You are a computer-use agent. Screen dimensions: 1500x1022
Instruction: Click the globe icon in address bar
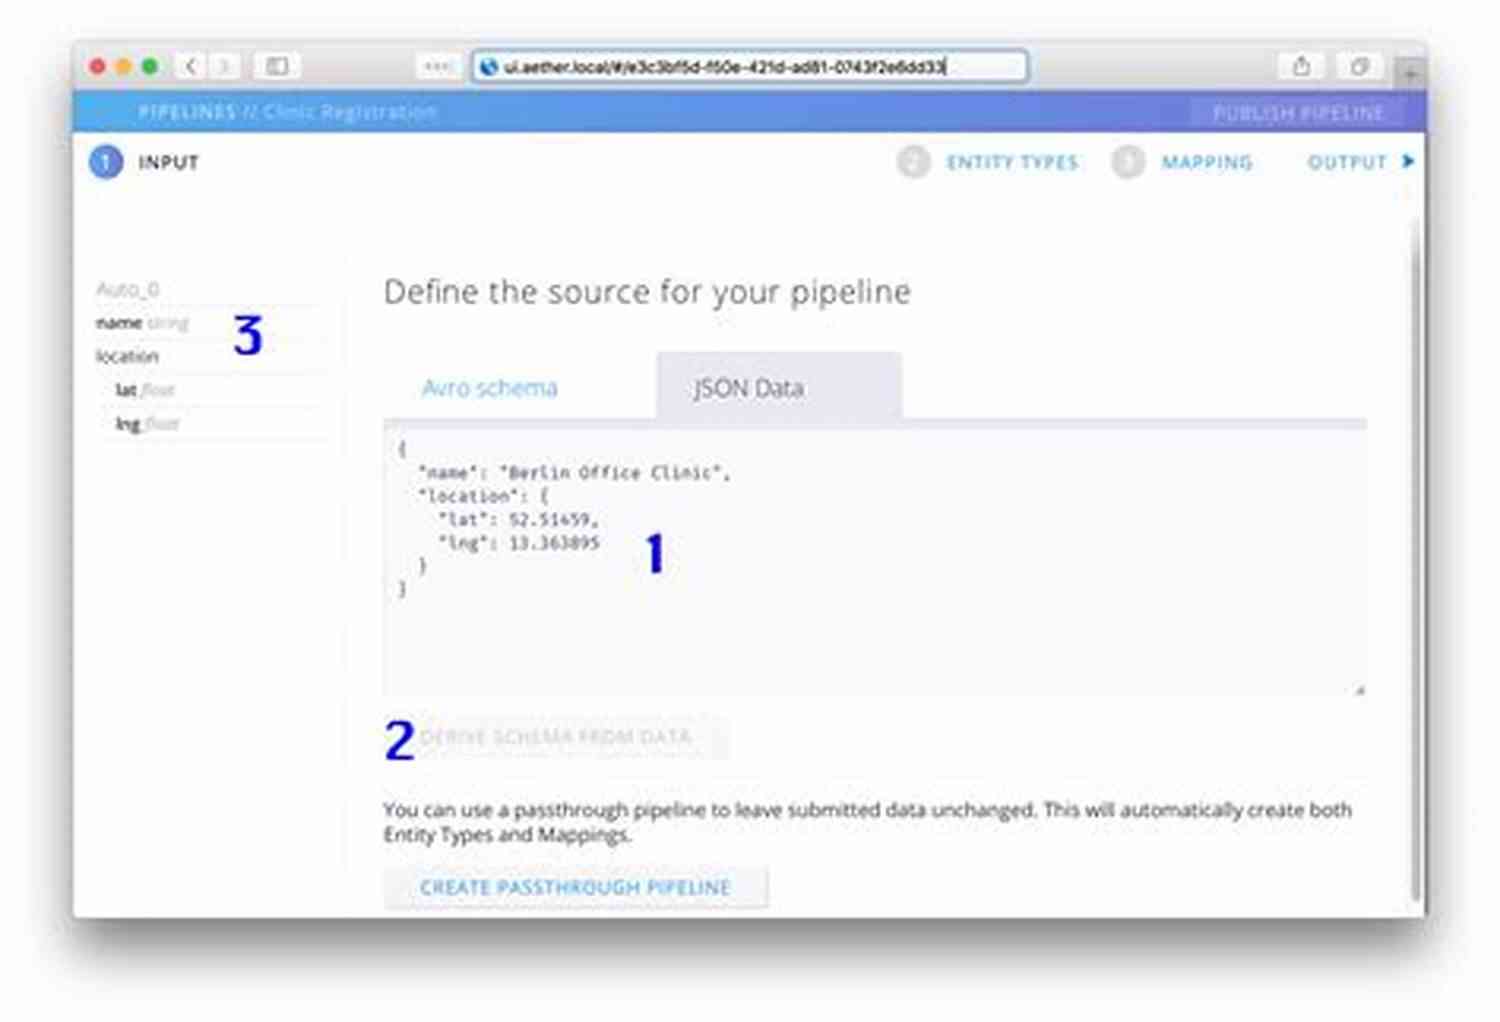[x=489, y=67]
